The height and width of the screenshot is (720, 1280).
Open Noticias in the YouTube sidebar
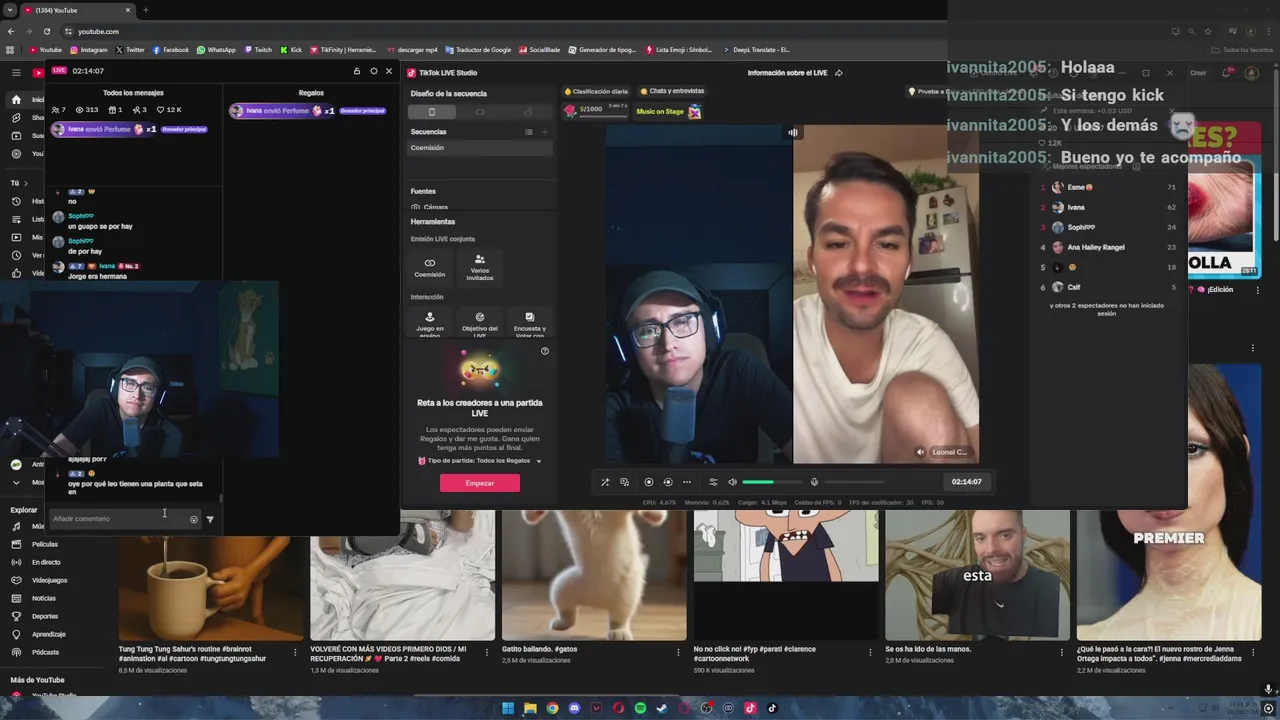click(x=44, y=598)
